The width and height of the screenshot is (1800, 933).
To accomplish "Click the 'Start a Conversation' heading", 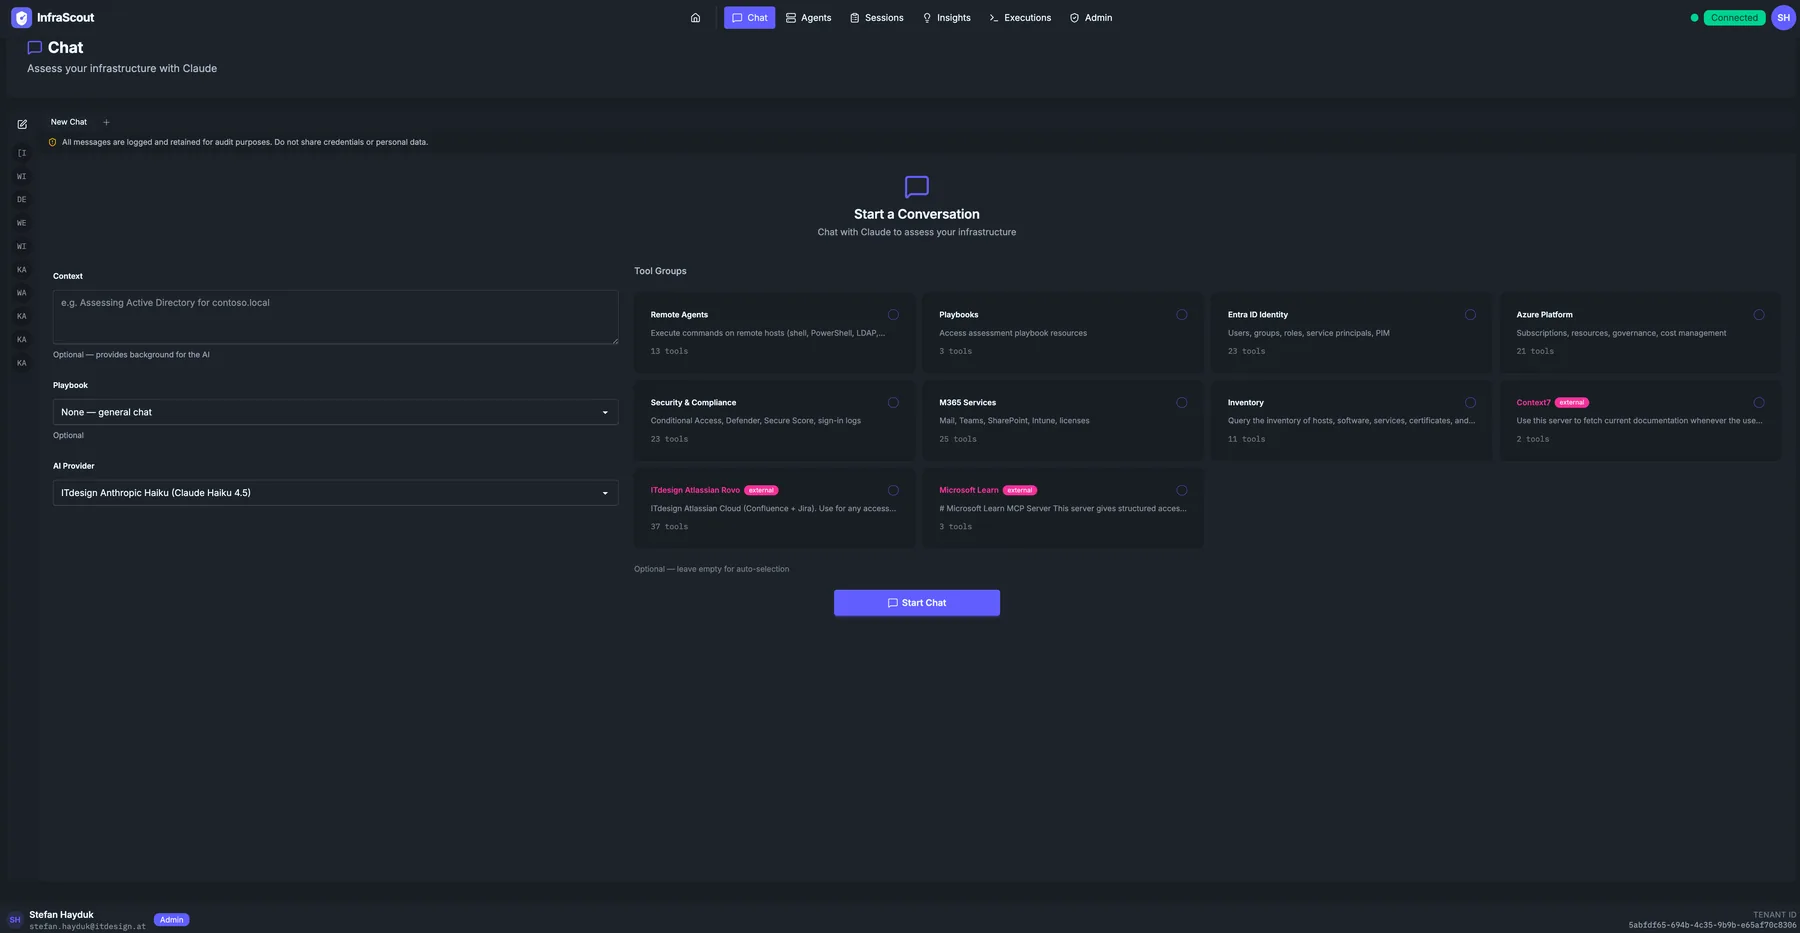I will click(917, 214).
